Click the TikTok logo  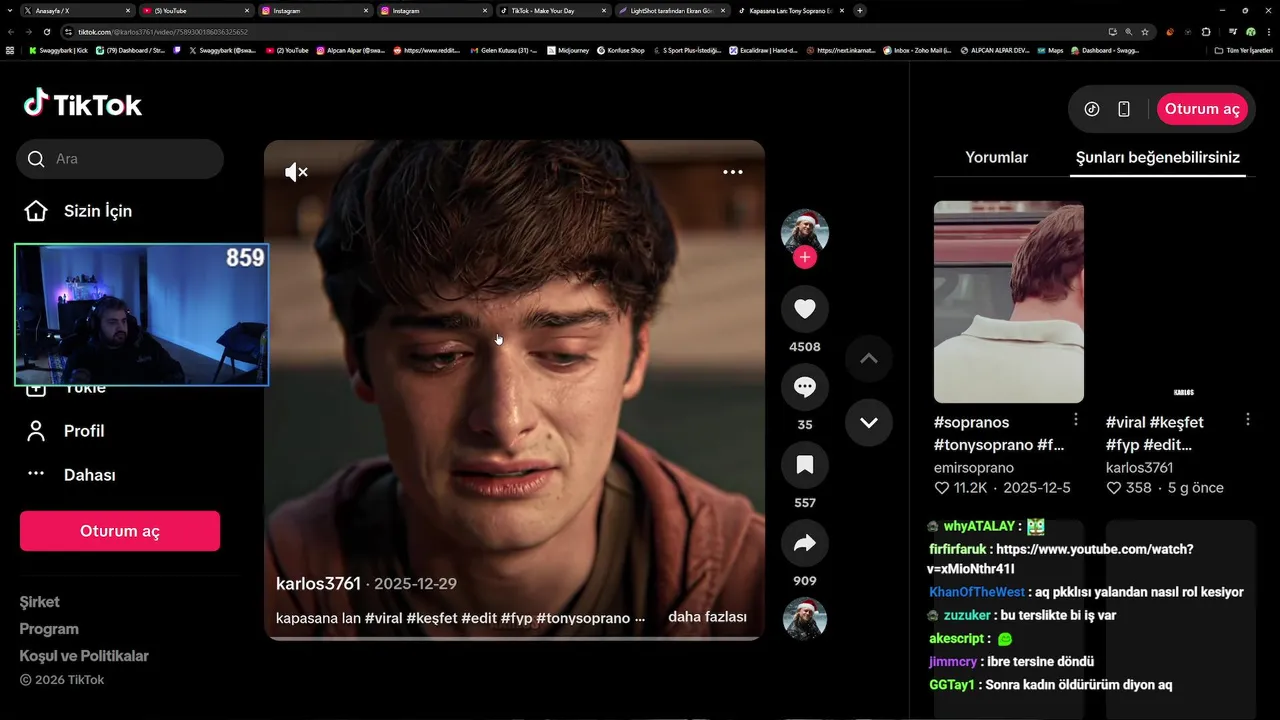(83, 104)
